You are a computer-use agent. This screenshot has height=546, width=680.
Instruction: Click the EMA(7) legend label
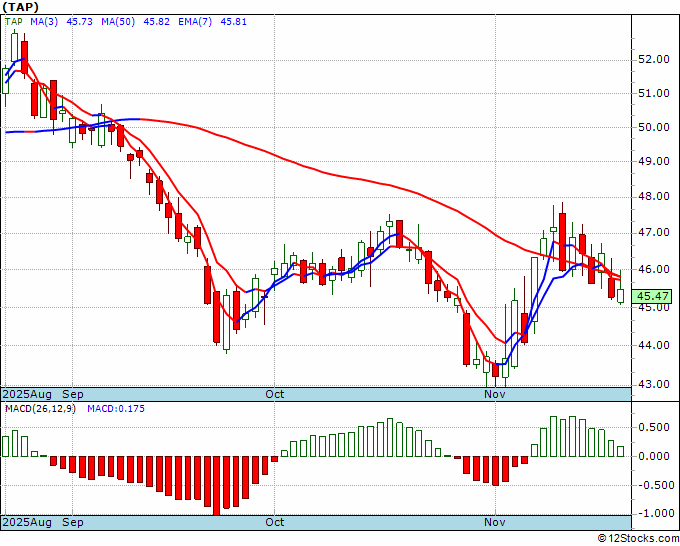195,22
